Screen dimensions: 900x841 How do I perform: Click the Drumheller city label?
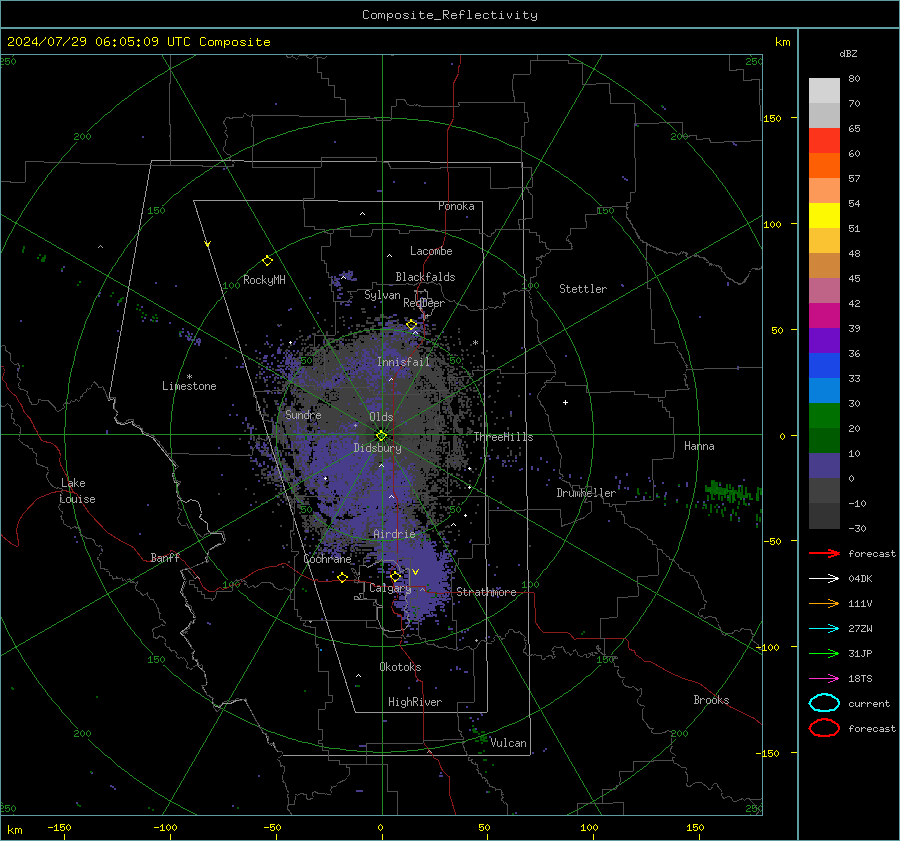click(x=586, y=493)
